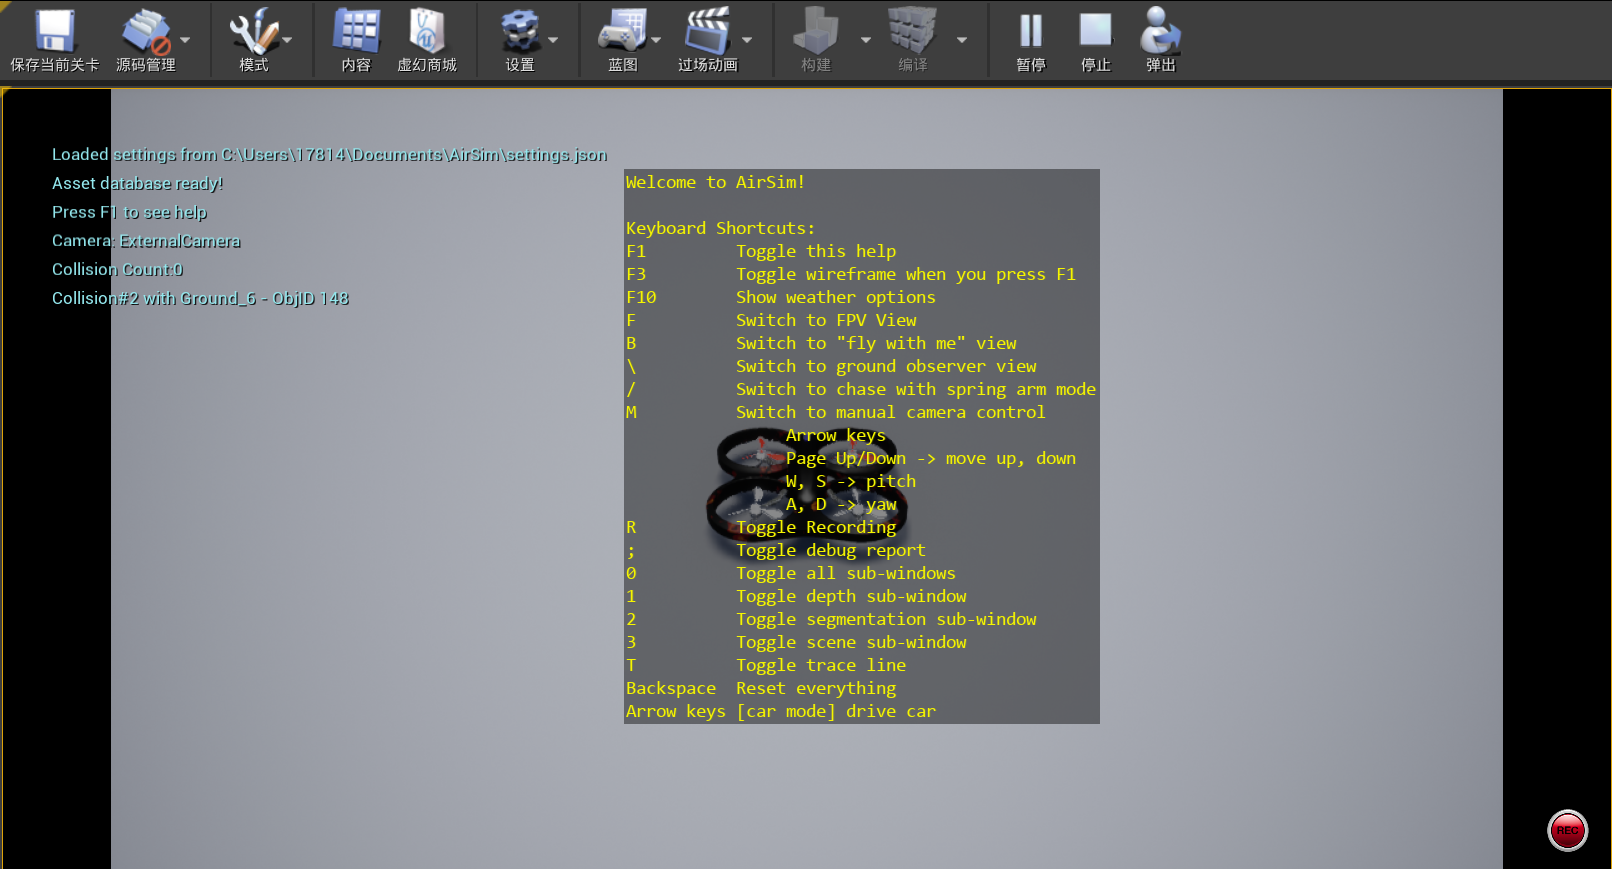Viewport: 1612px width, 869px height.
Task: Expand the Compile options dropdown arrow
Action: 962,40
